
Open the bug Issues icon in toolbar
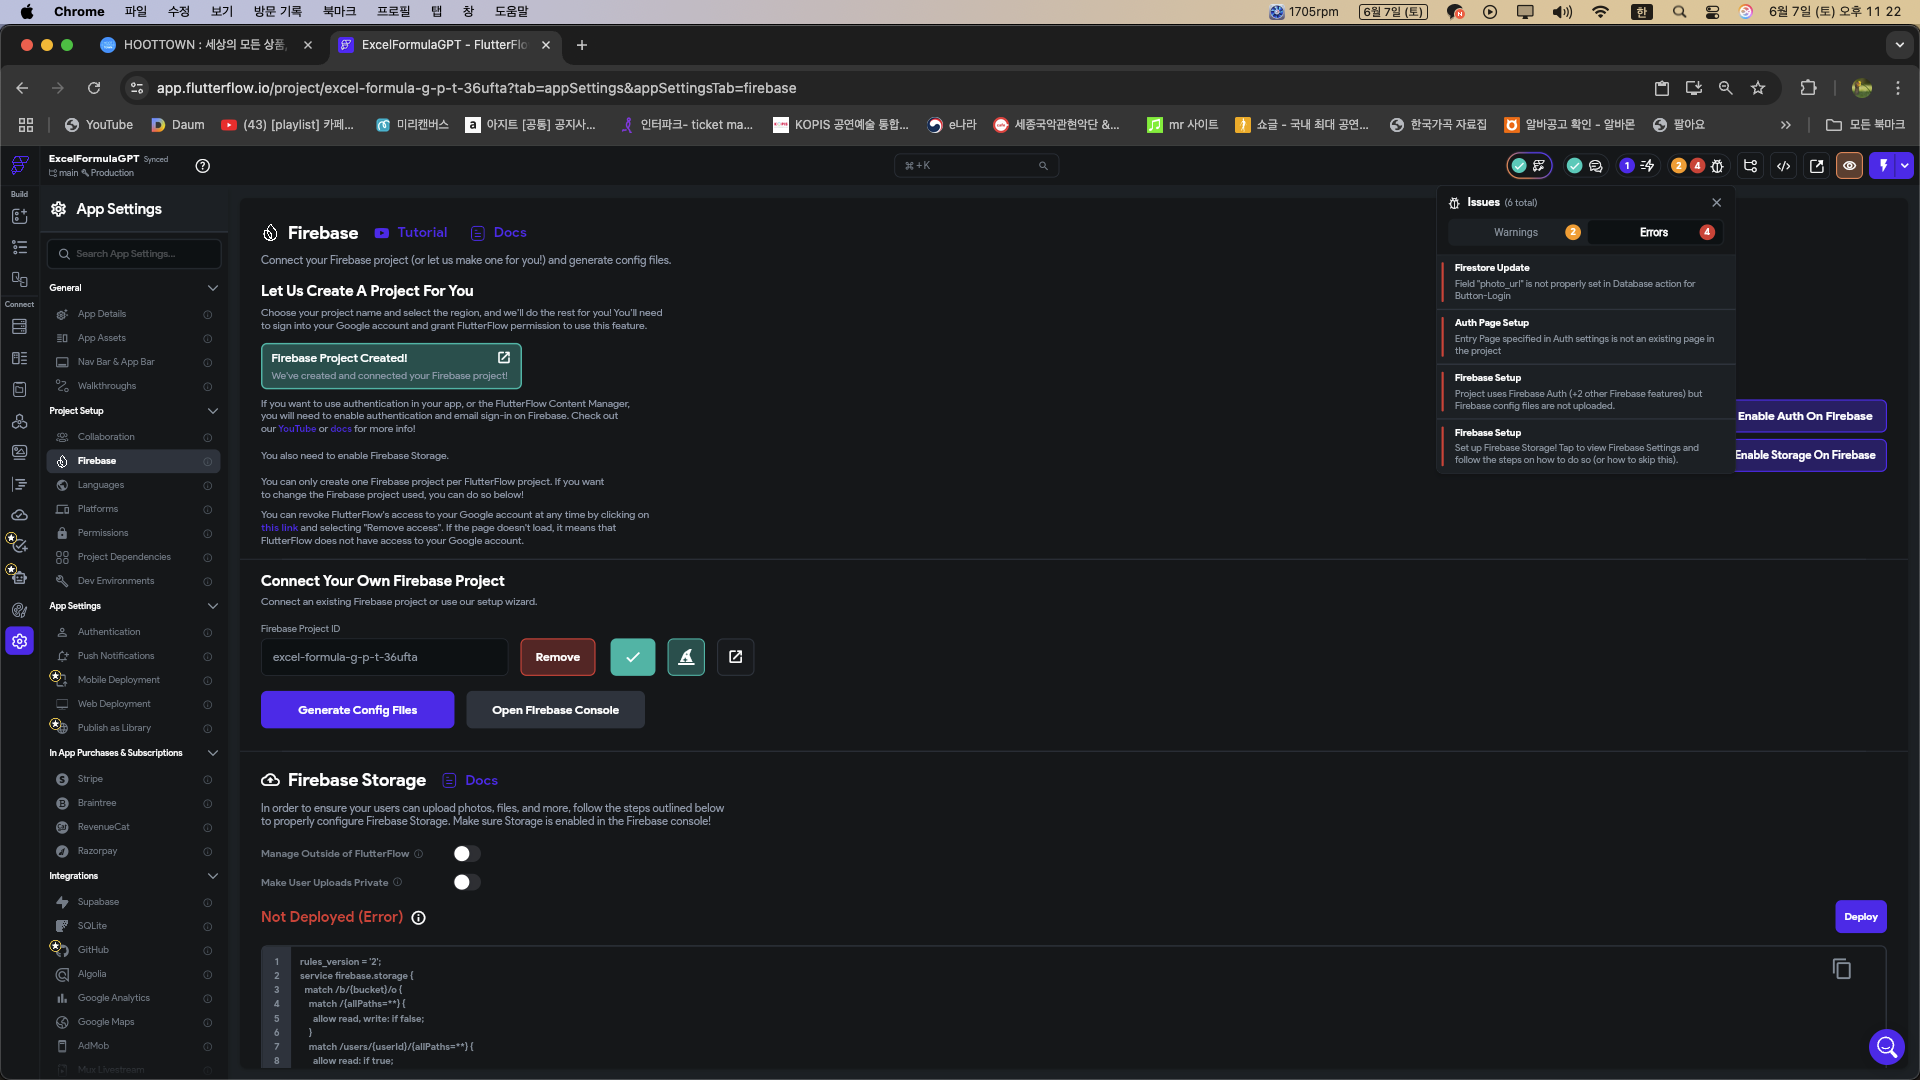tap(1717, 166)
